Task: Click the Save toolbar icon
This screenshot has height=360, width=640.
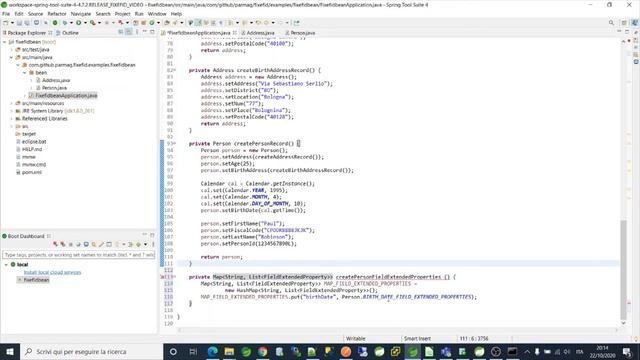Action: (19, 23)
